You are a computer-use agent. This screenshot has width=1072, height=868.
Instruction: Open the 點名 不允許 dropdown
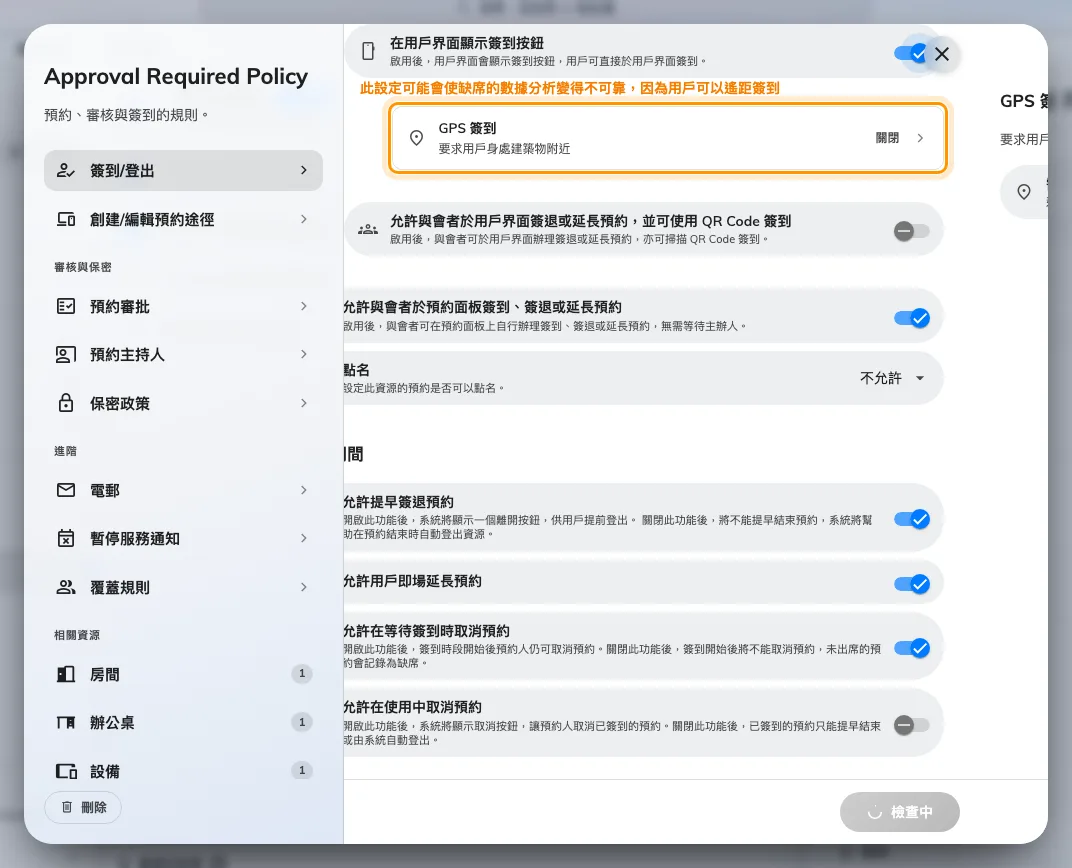point(893,378)
